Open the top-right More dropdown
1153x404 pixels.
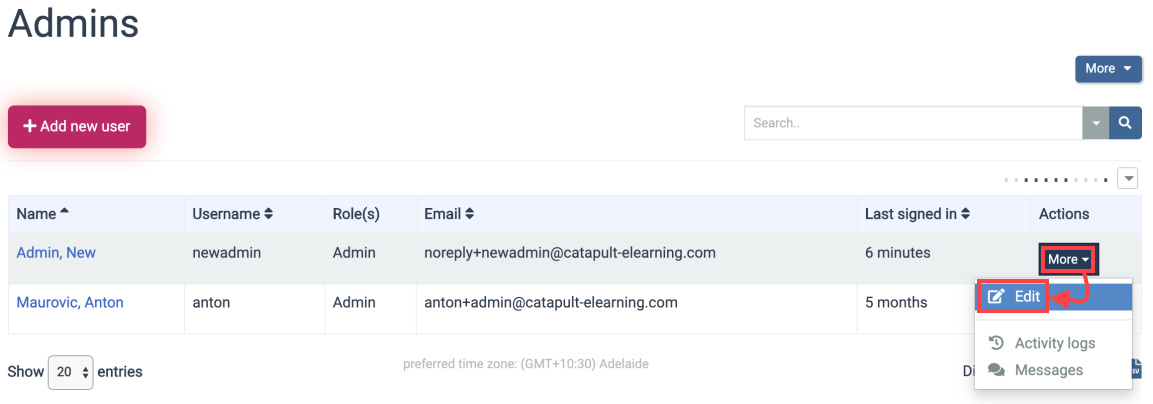[x=1108, y=68]
